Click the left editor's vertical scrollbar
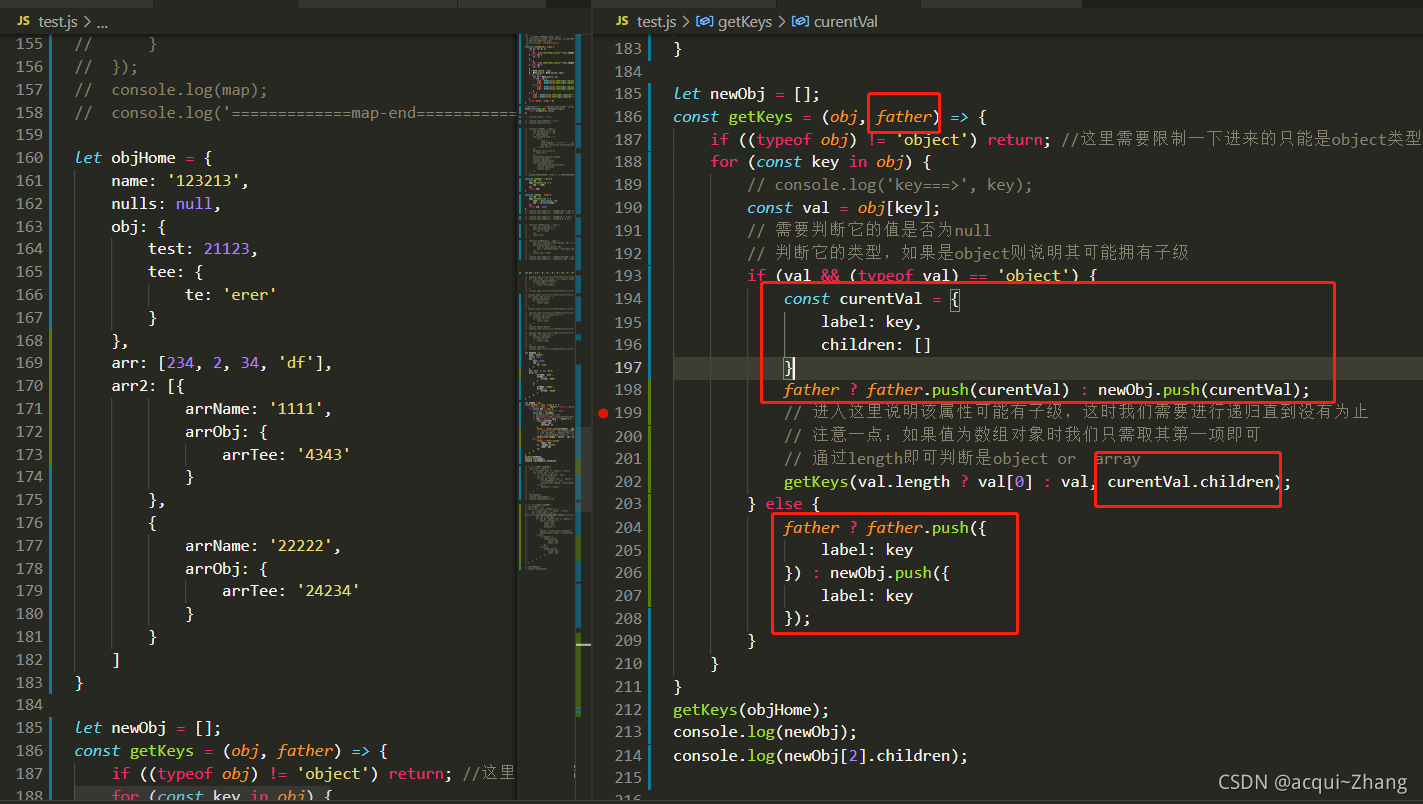Viewport: 1423px width, 804px height. [x=584, y=418]
